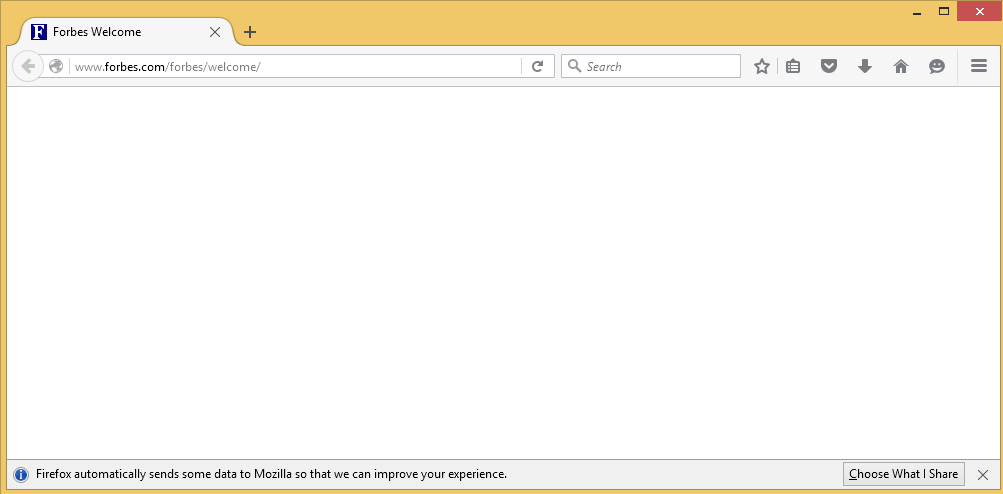This screenshot has height=494, width=1003.
Task: Show your bookmarks list
Action: (793, 66)
